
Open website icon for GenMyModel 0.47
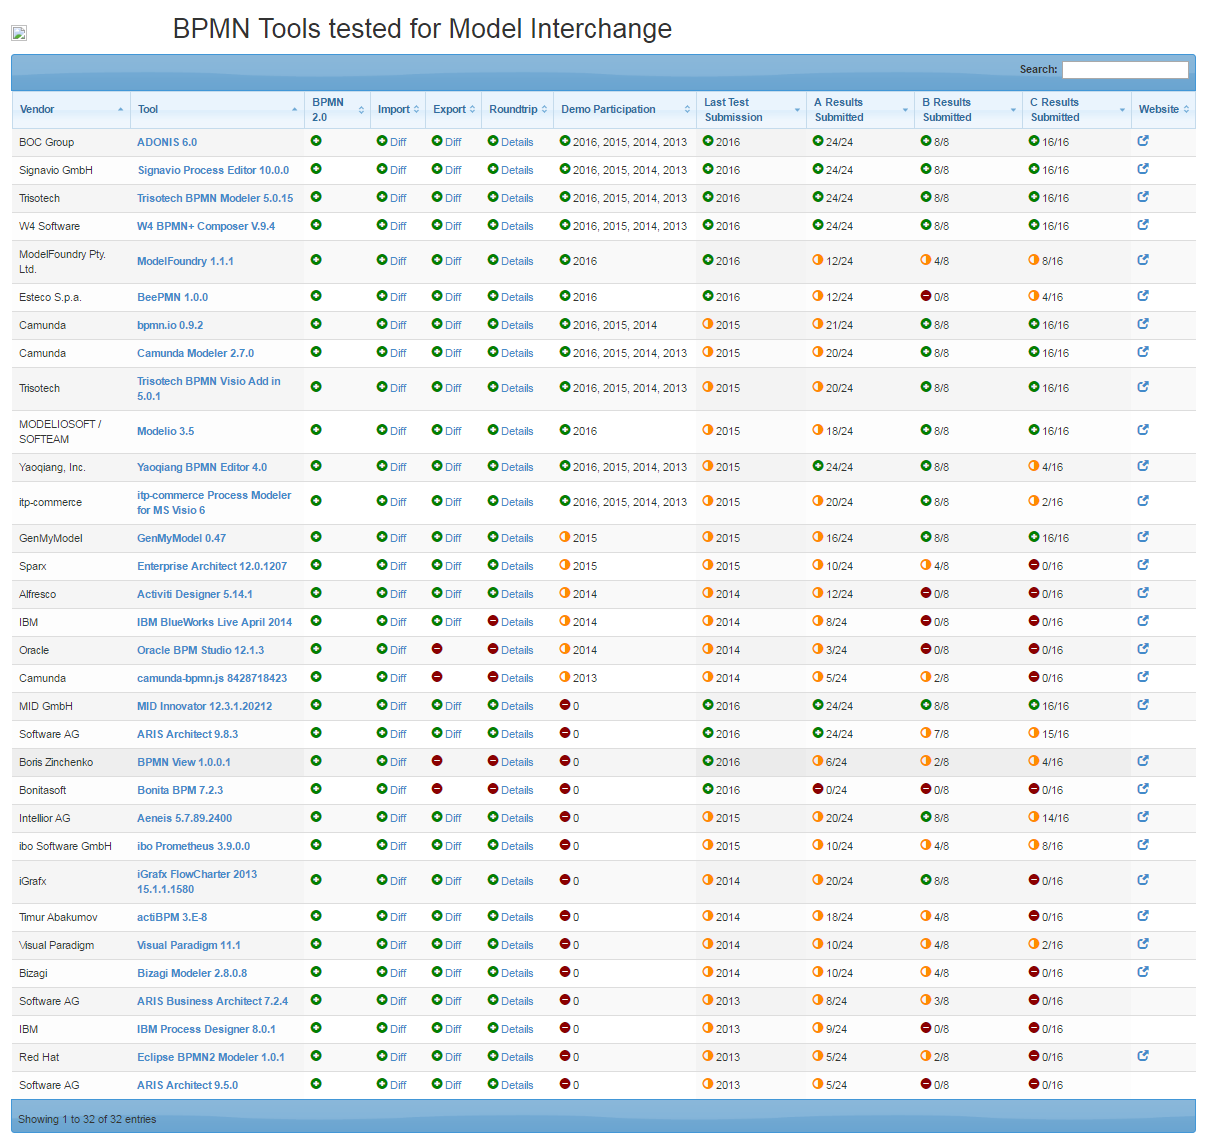[1143, 537]
